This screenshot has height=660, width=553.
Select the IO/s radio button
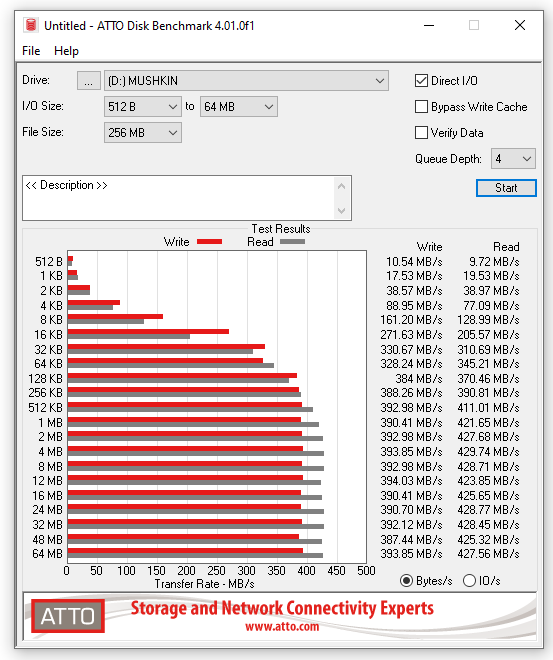[x=469, y=581]
